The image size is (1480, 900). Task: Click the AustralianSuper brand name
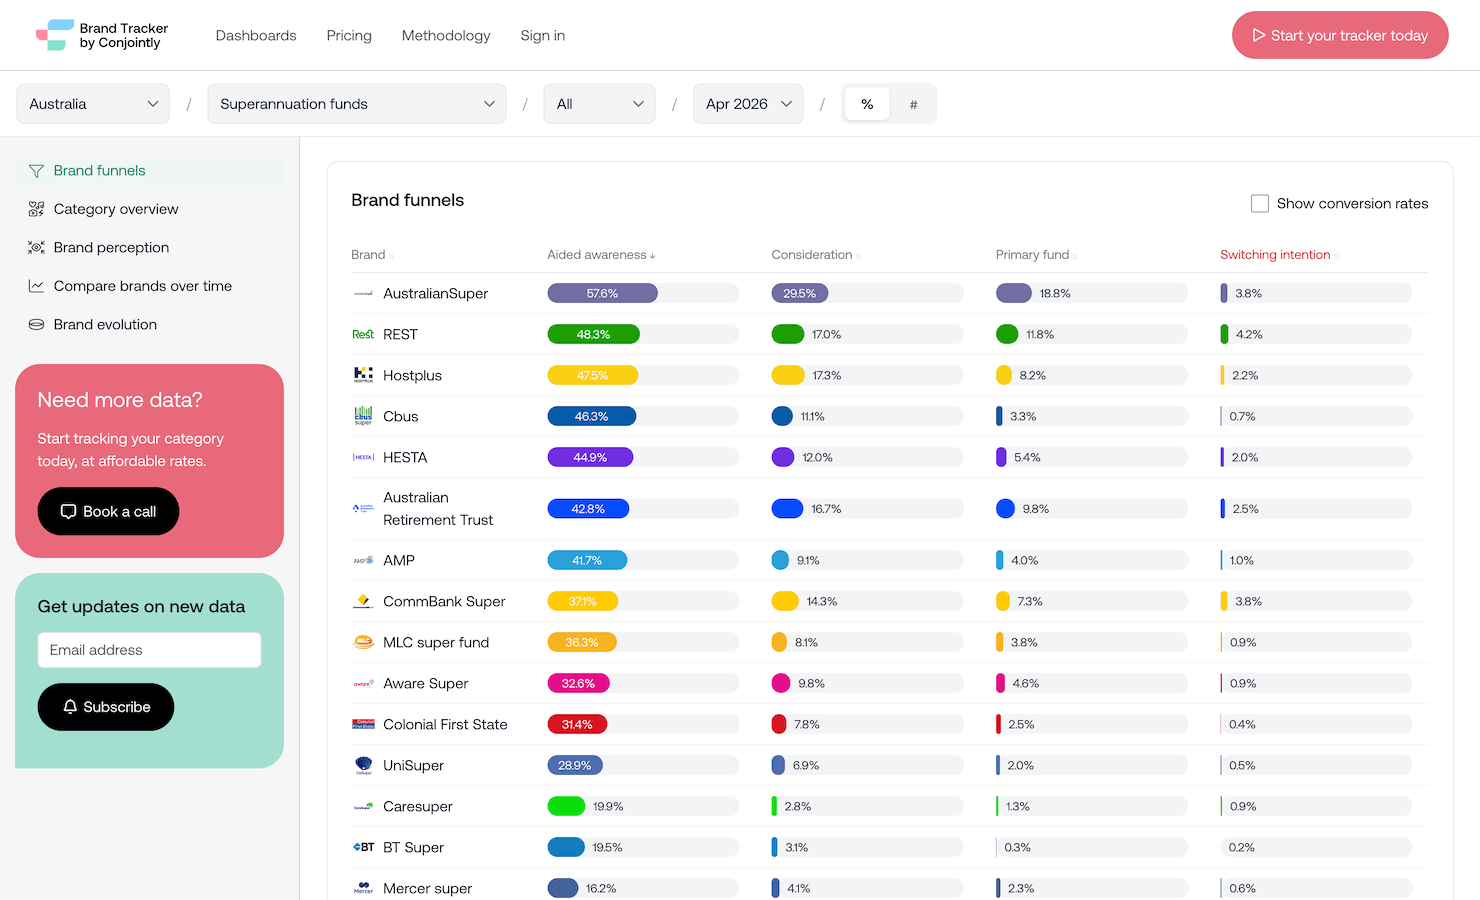click(436, 293)
